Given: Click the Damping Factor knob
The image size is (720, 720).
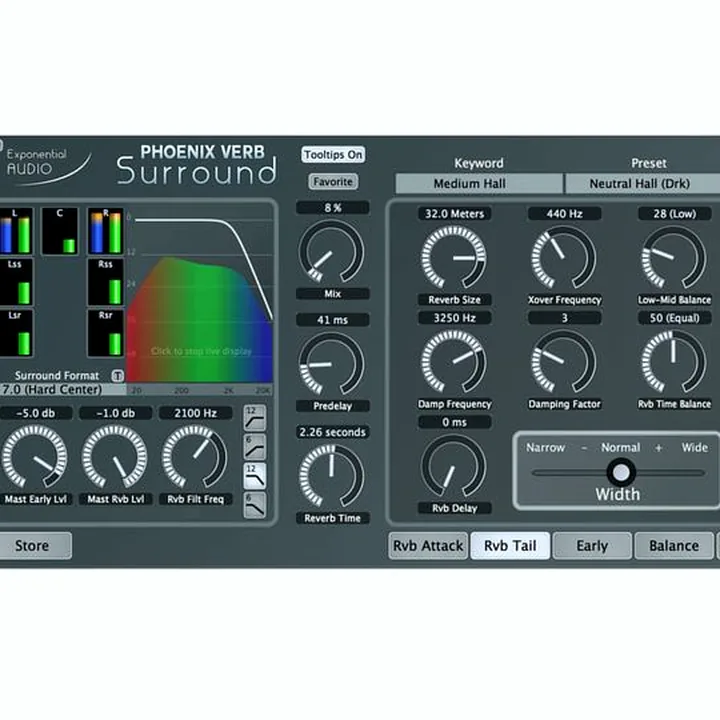Looking at the screenshot, I should (x=564, y=361).
